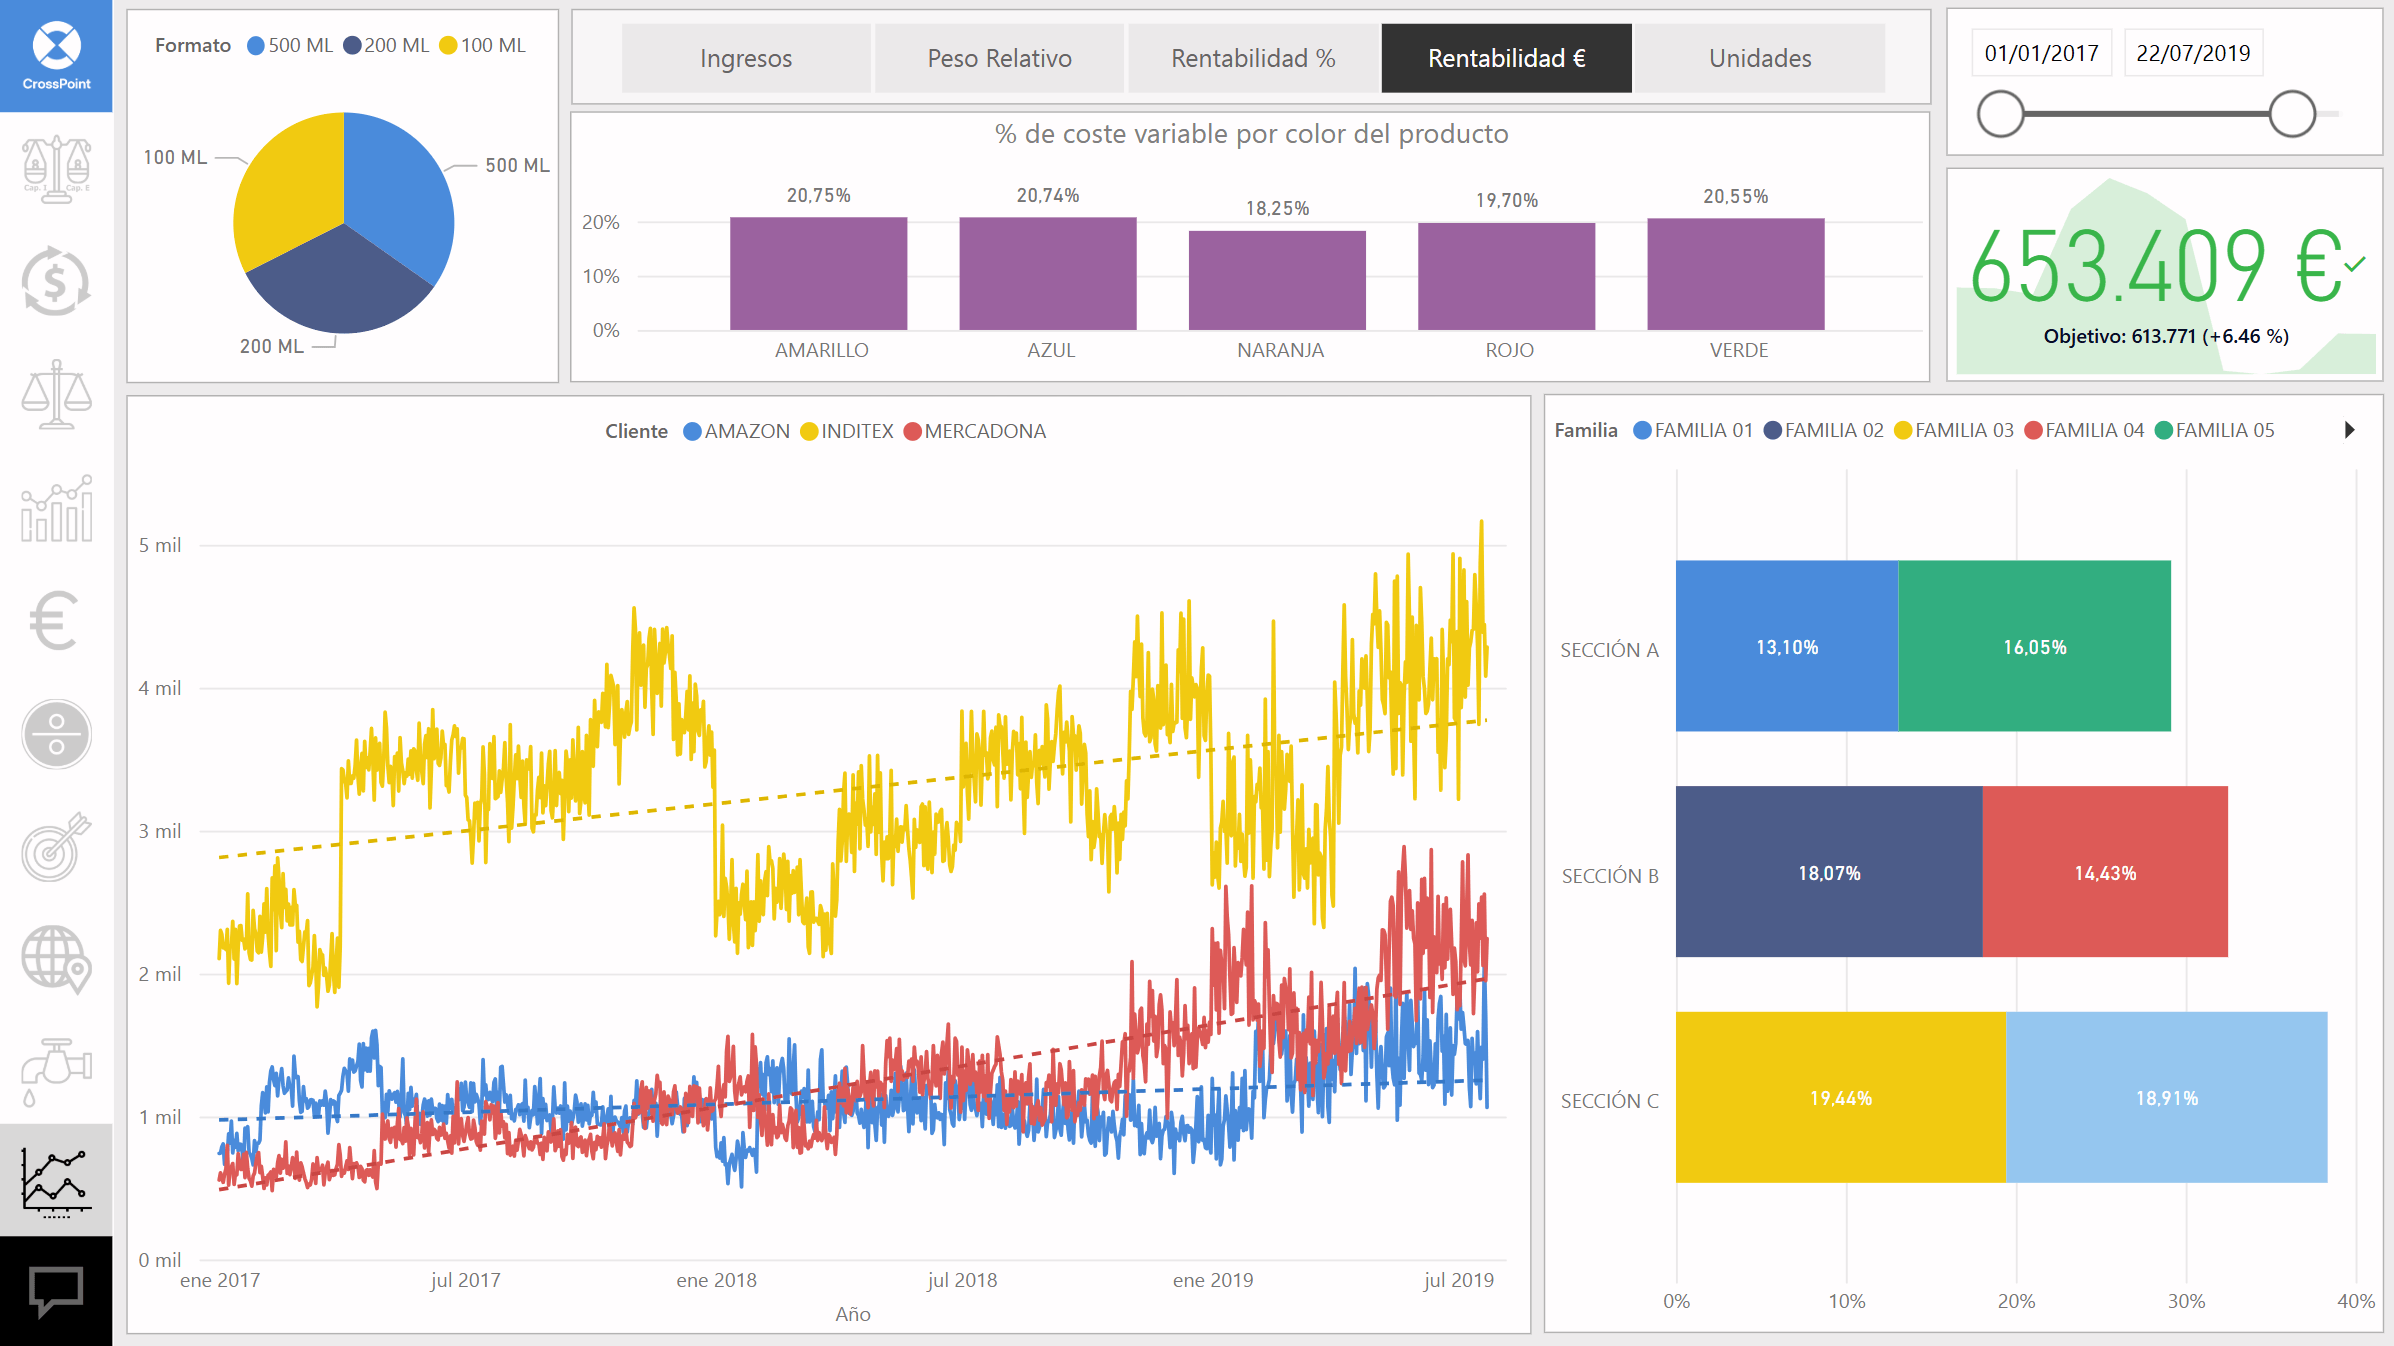Click the chart title '% de coste variable por color'
This screenshot has height=1346, width=2394.
click(x=1251, y=134)
